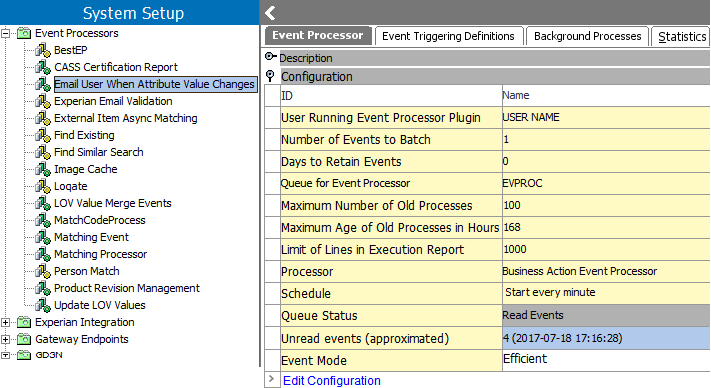Toggle the Configuration section collapsed
This screenshot has height=388, width=711.
click(x=270, y=76)
